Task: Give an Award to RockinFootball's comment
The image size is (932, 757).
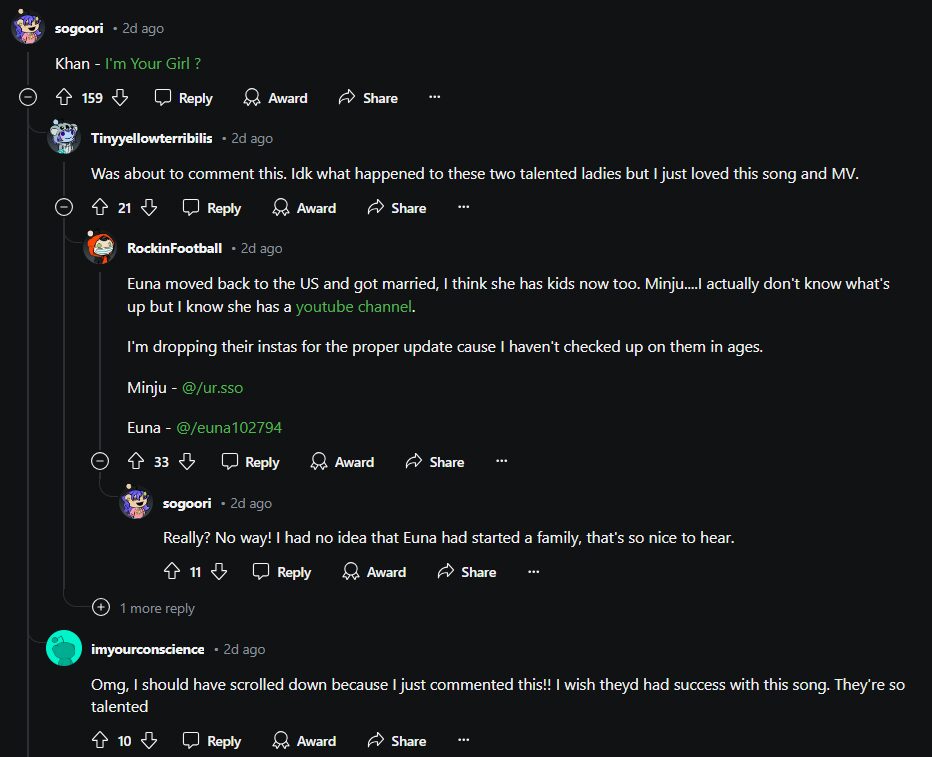Action: 342,462
